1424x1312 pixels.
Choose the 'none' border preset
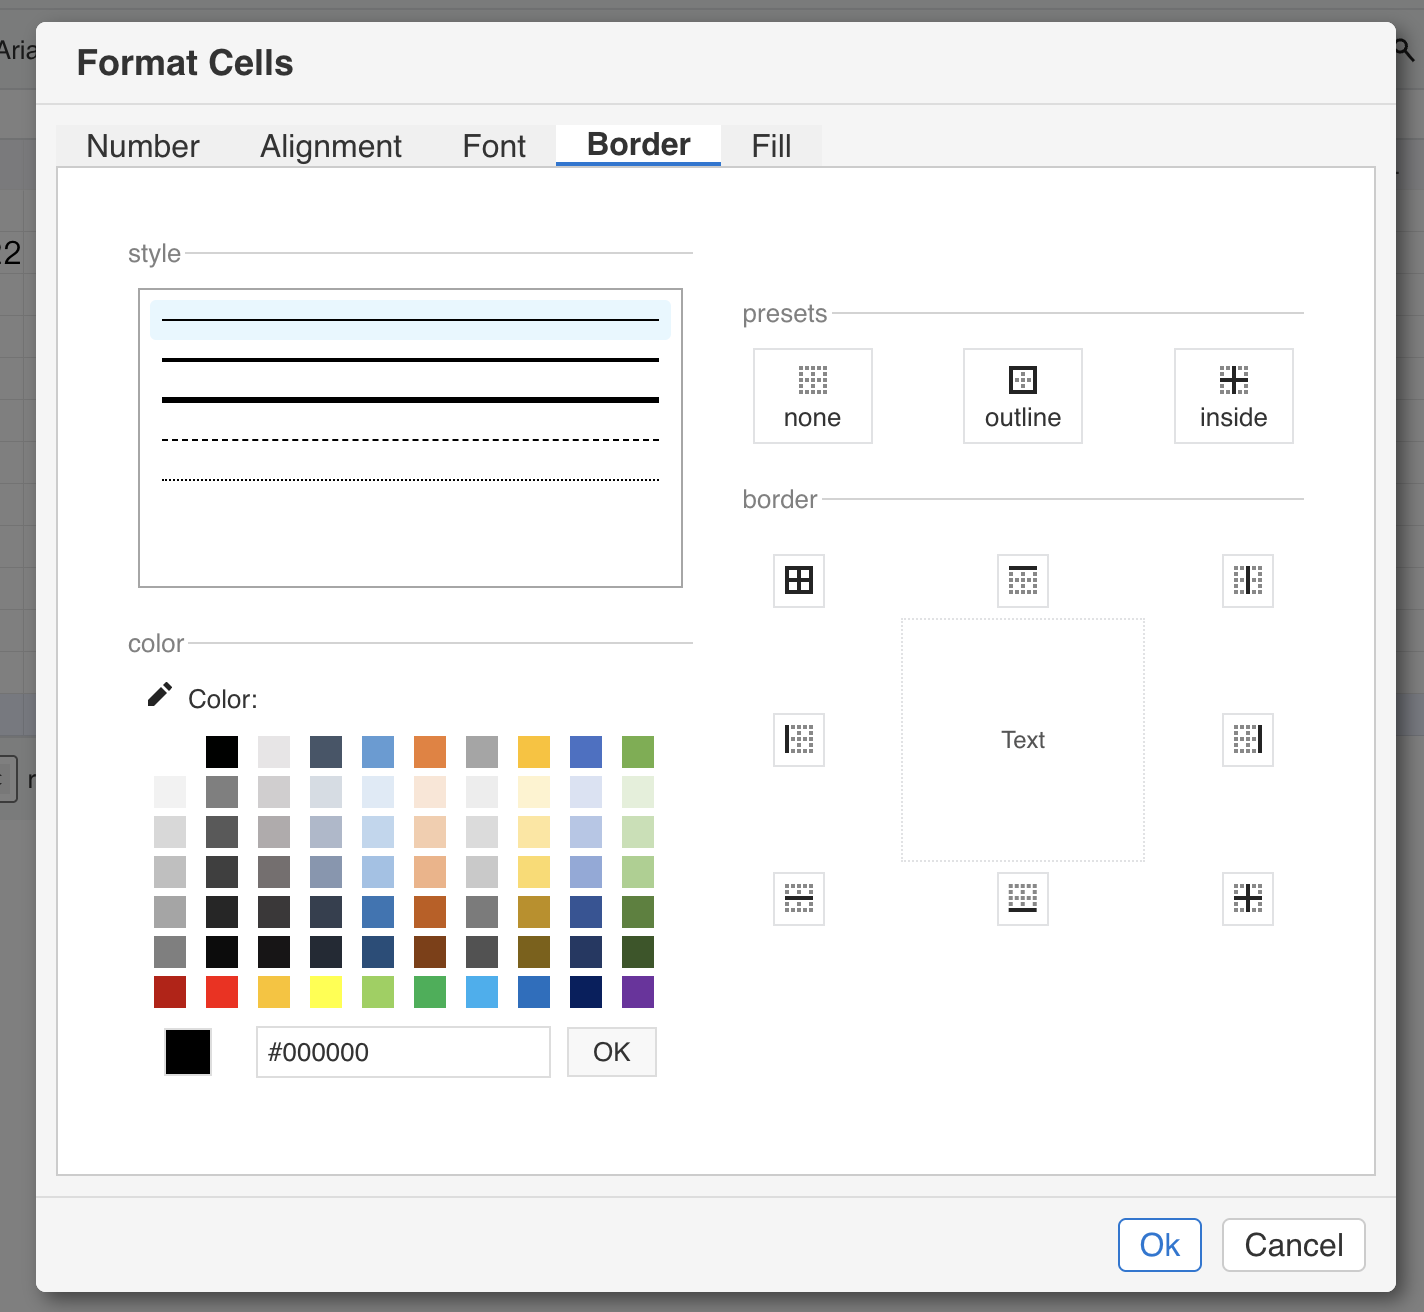click(x=812, y=396)
